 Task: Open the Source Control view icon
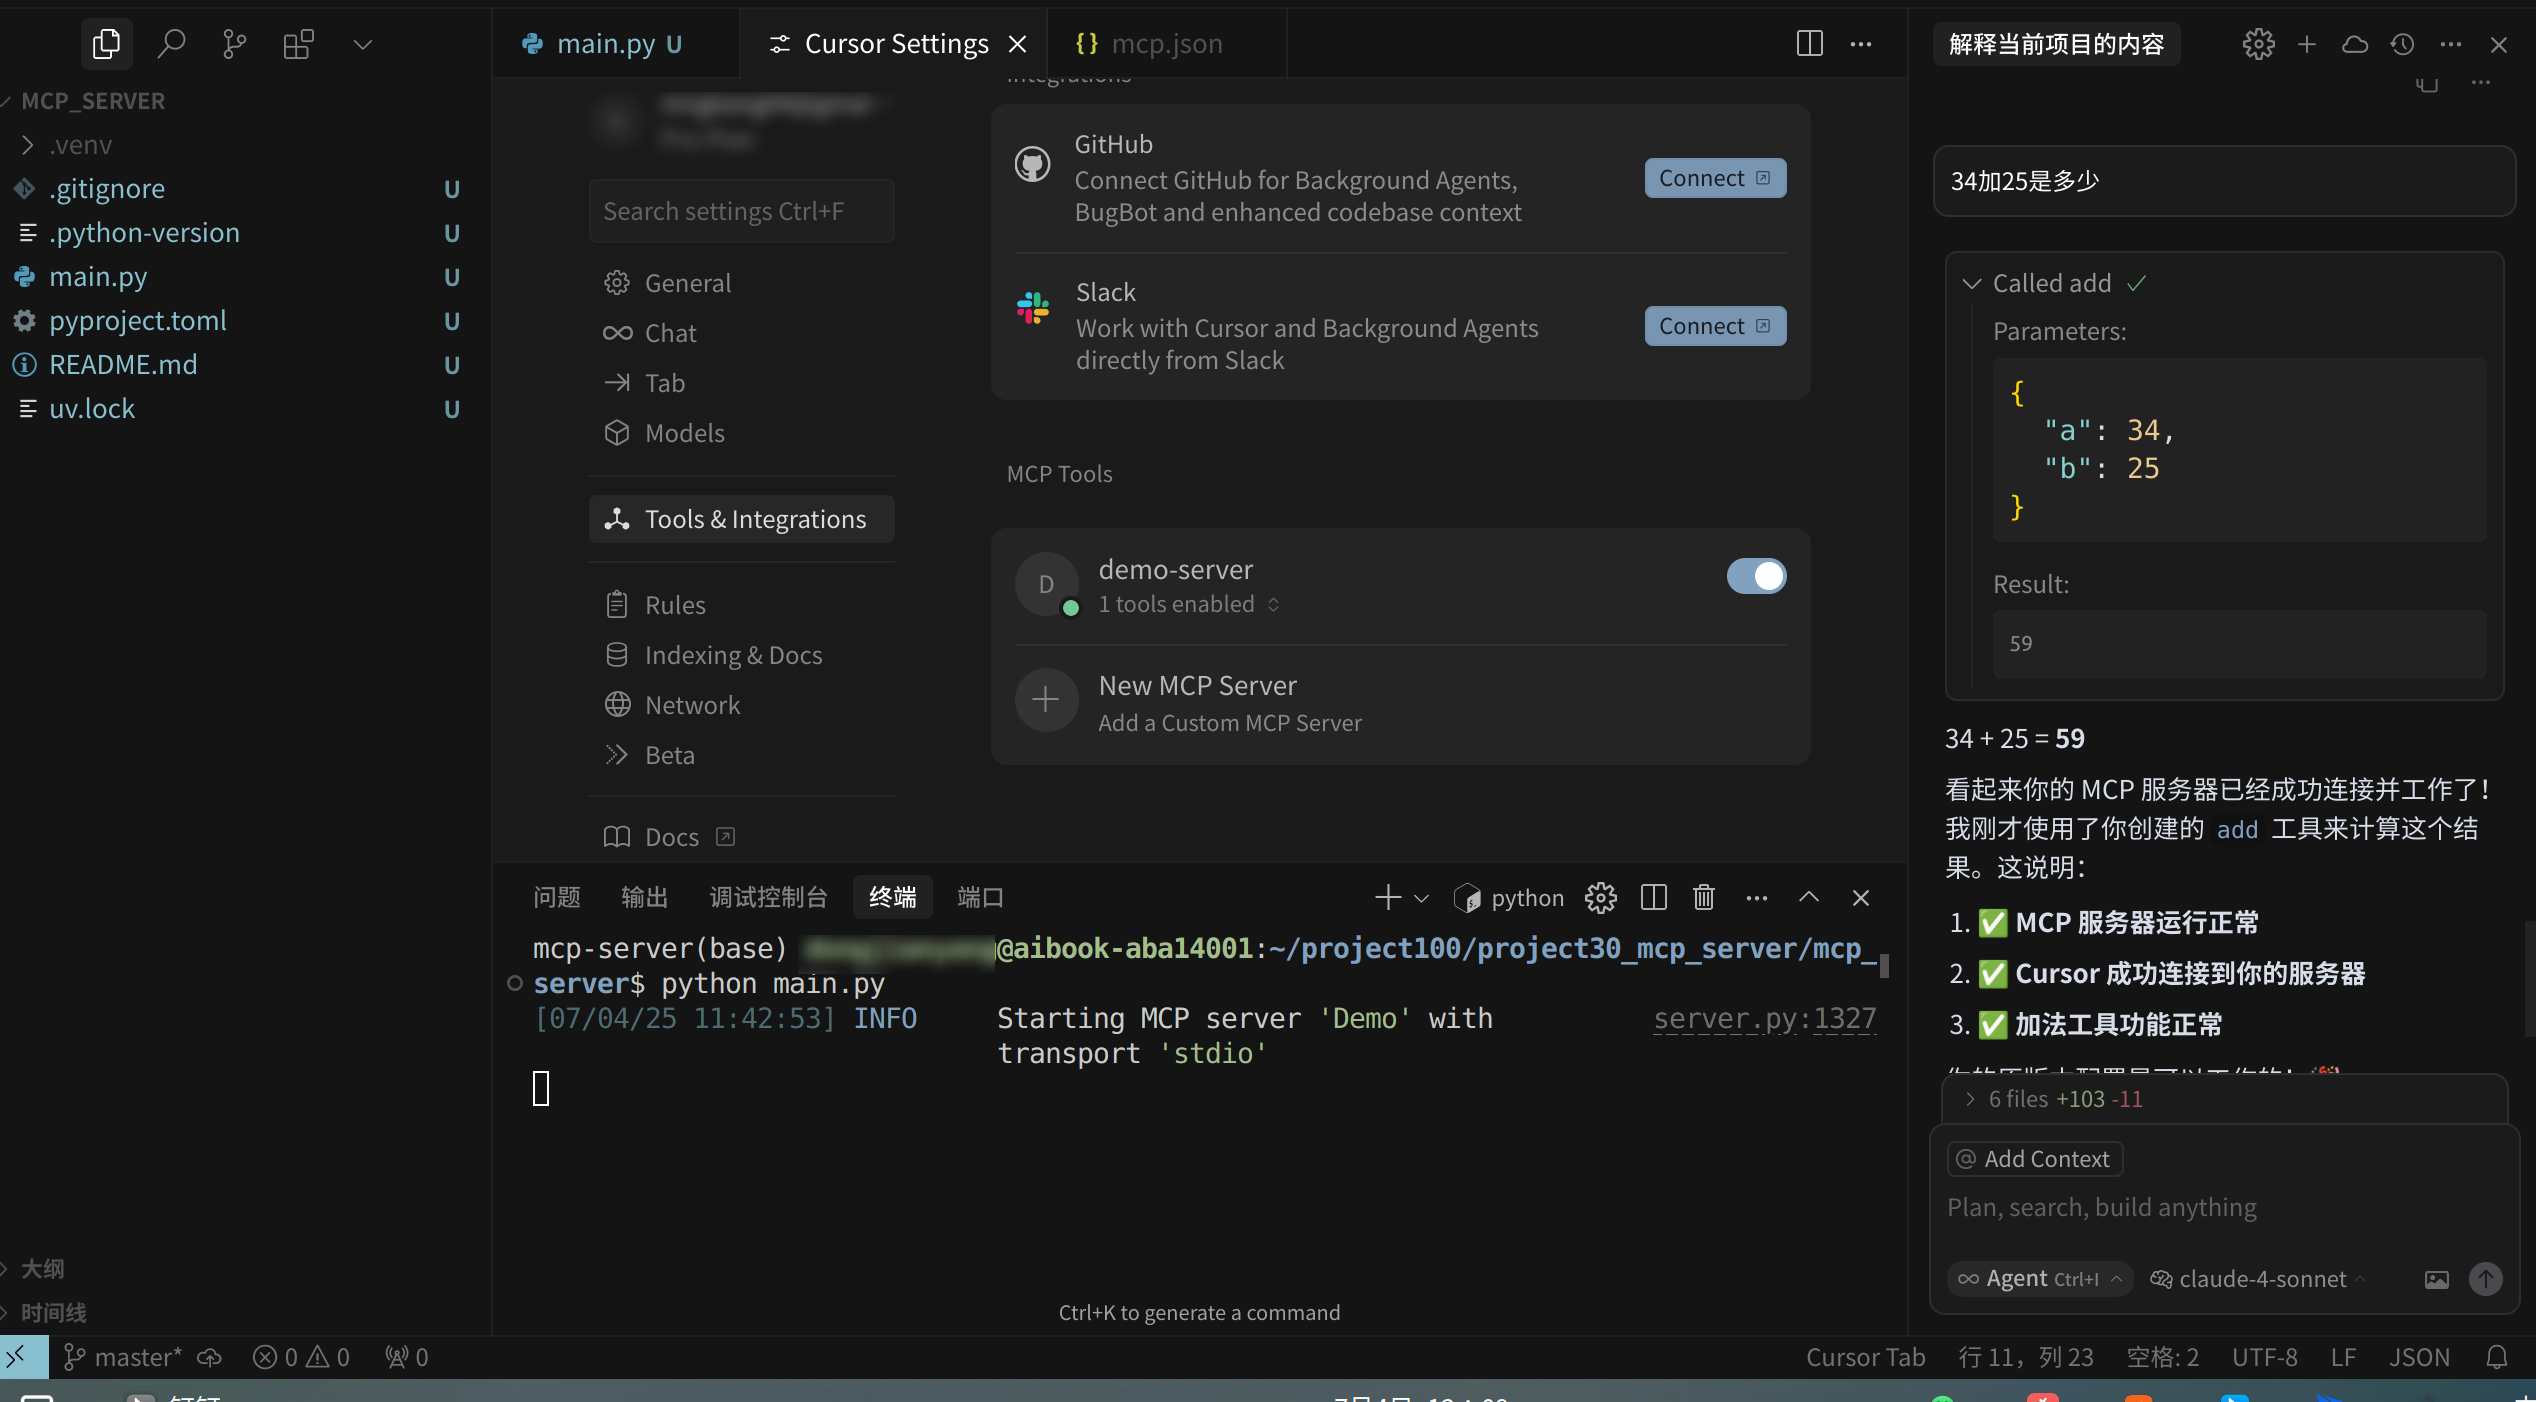point(234,44)
